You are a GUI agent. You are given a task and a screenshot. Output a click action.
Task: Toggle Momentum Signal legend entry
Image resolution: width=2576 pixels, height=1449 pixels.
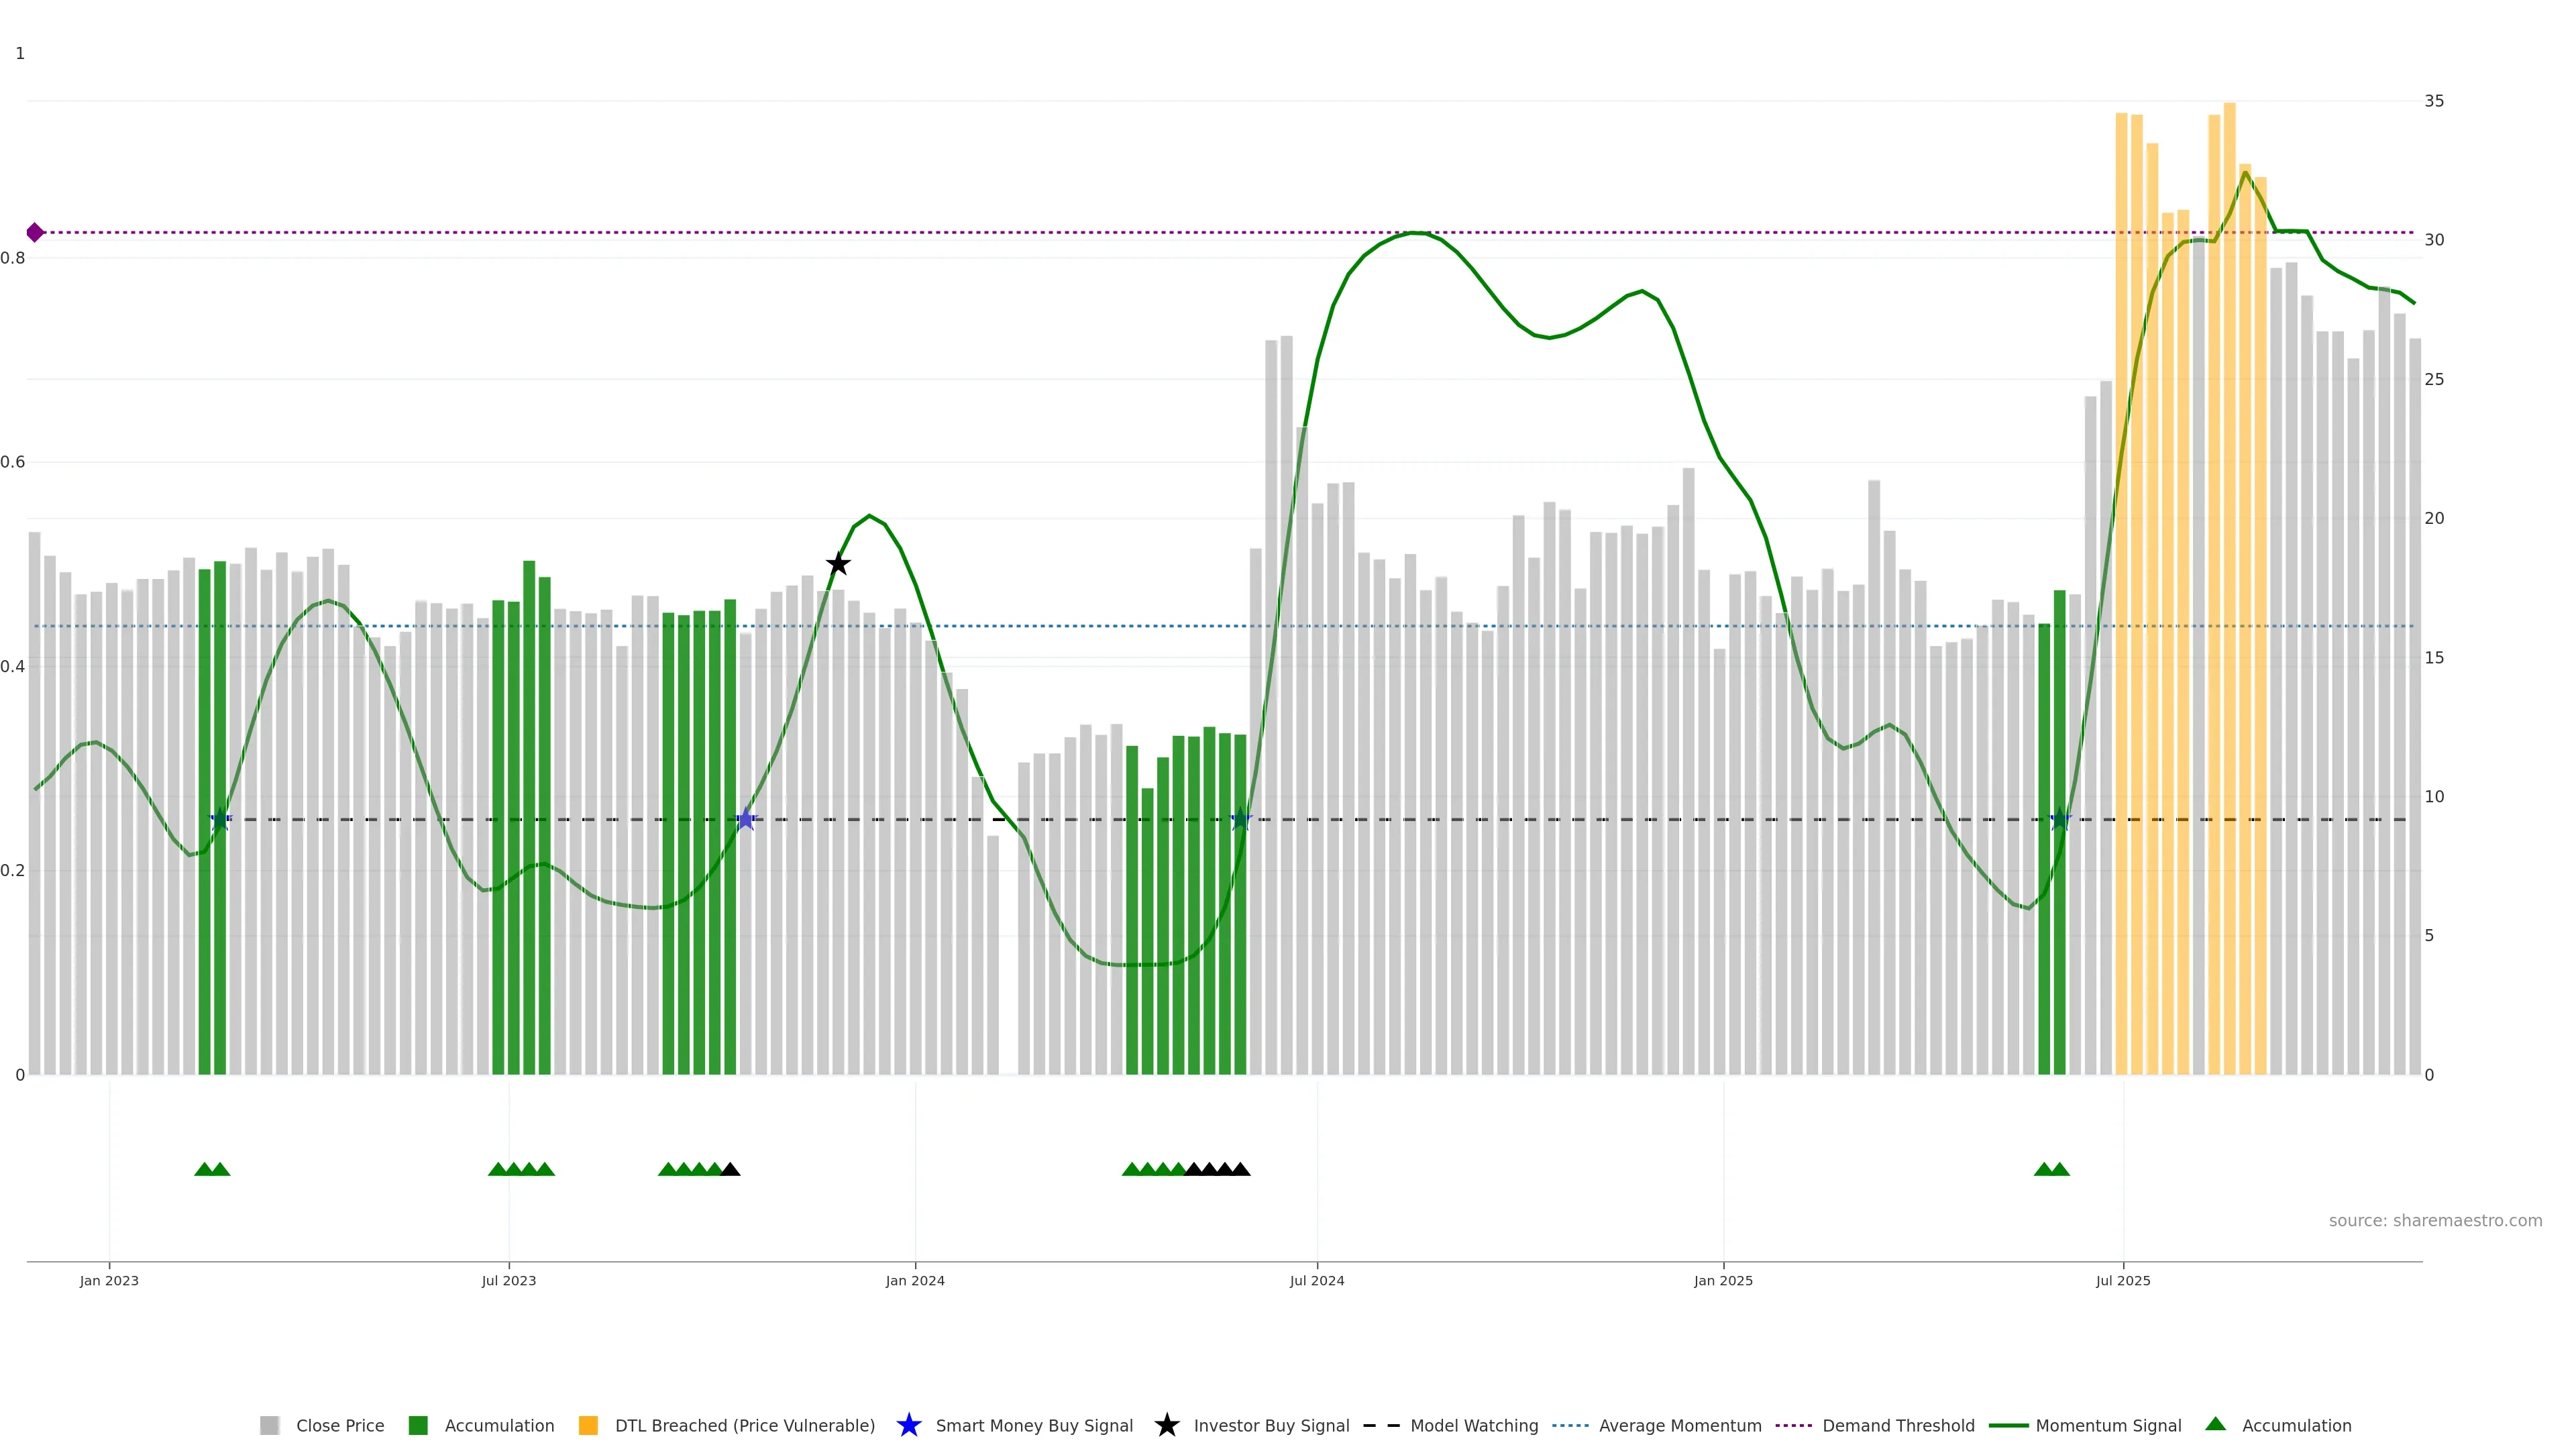(x=2108, y=1425)
